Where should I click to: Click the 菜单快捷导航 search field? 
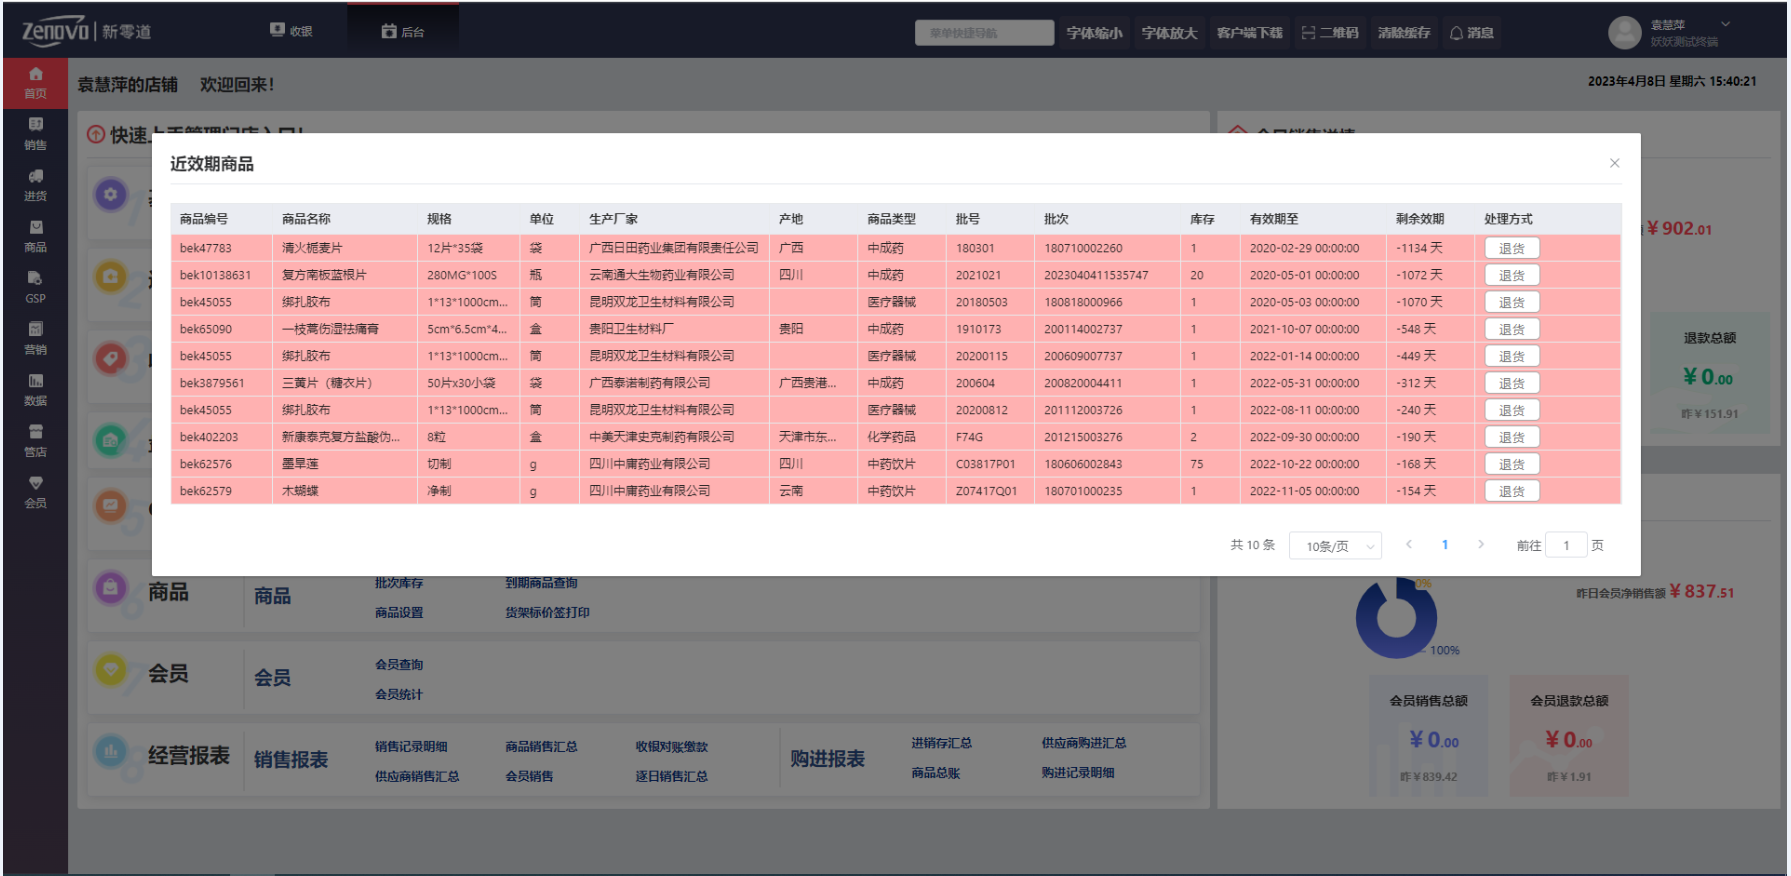click(984, 33)
